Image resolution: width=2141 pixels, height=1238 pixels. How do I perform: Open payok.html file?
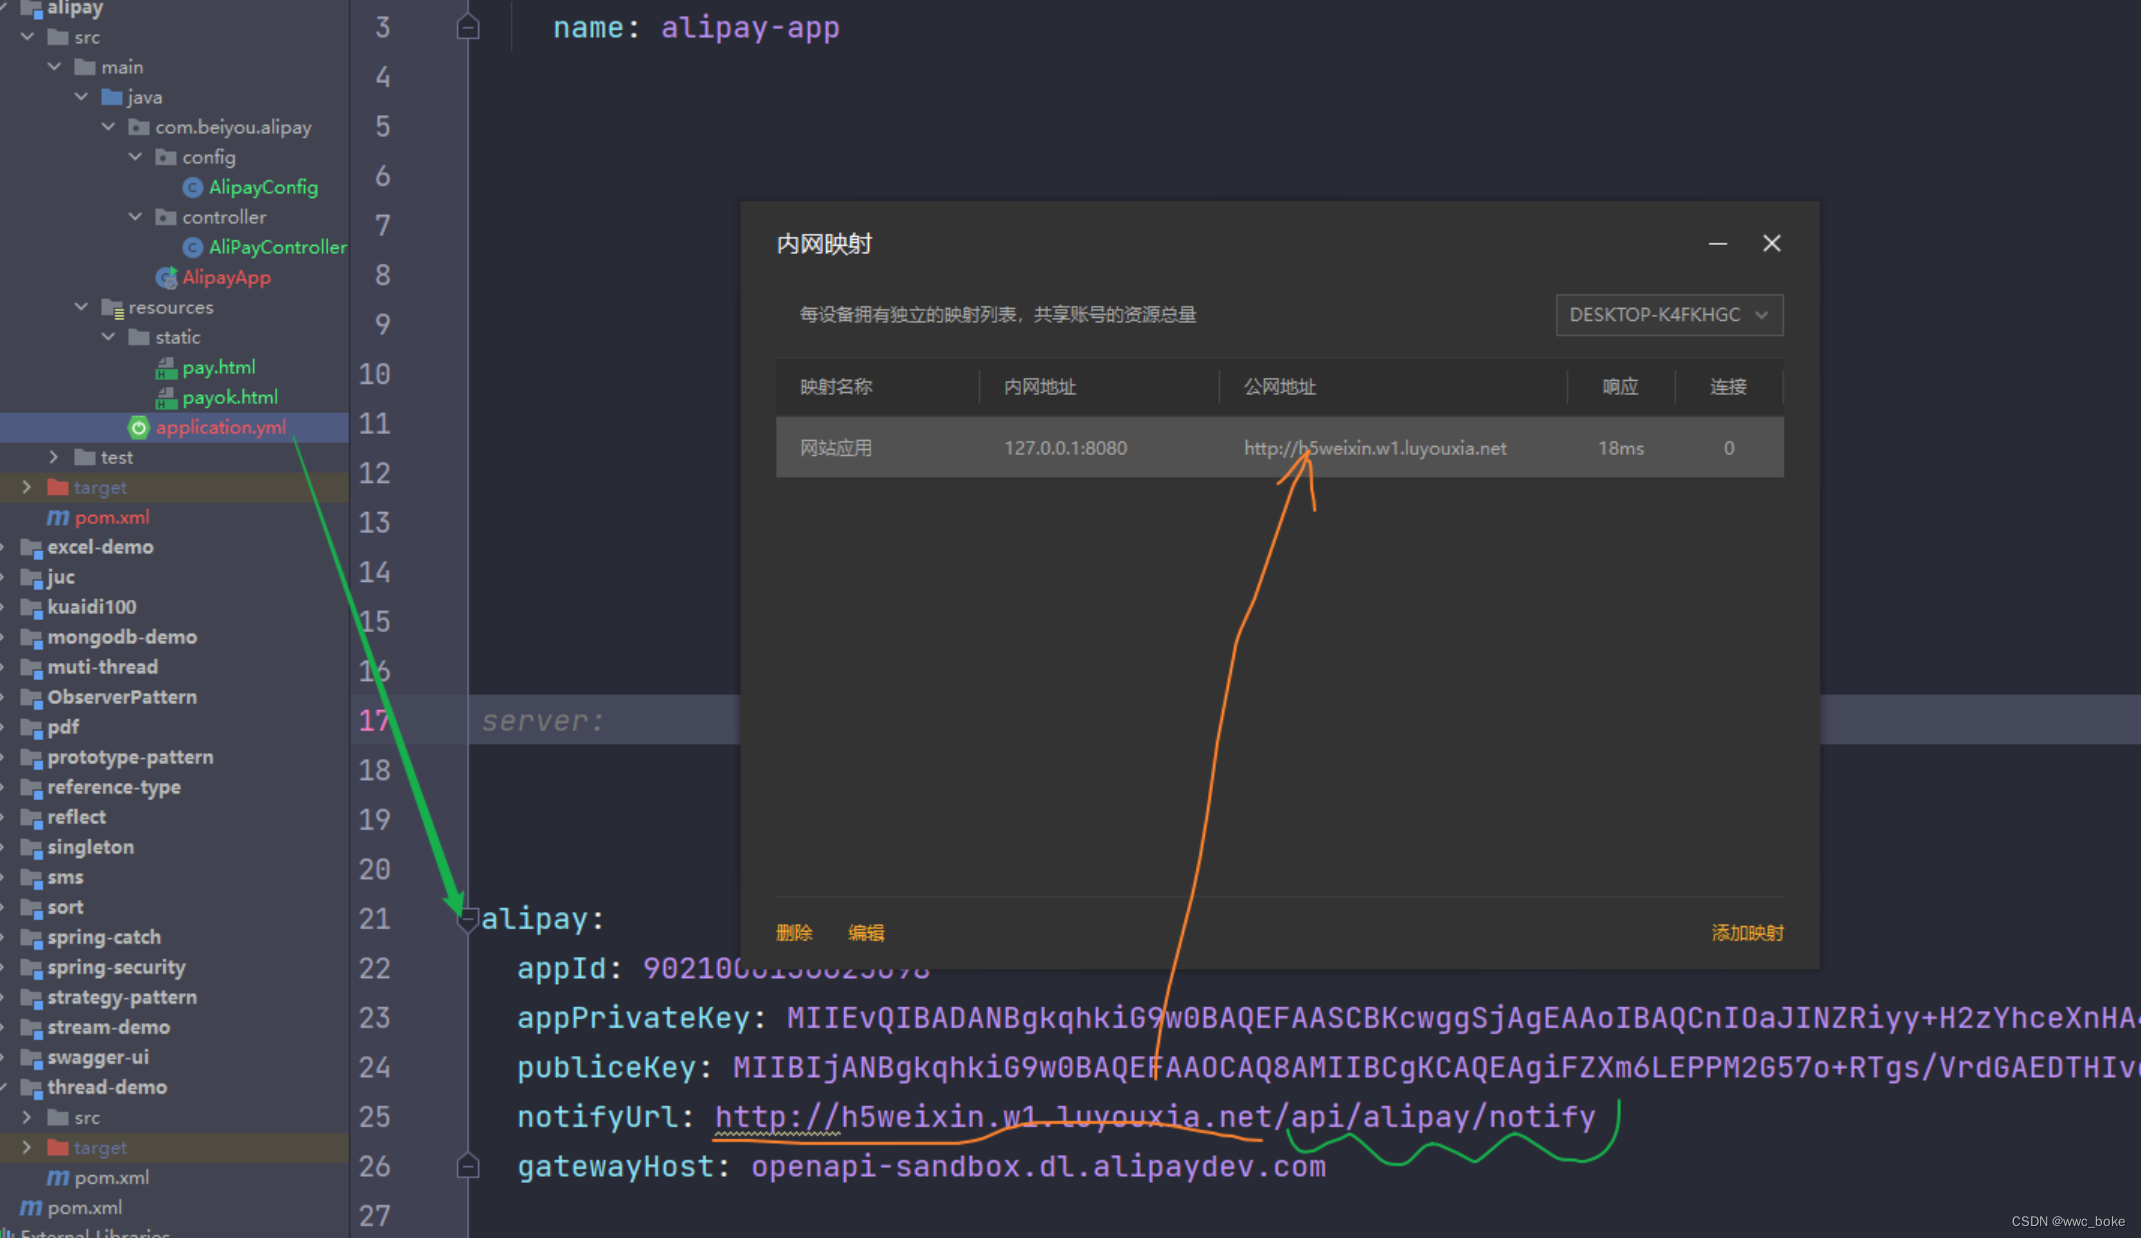click(x=230, y=397)
